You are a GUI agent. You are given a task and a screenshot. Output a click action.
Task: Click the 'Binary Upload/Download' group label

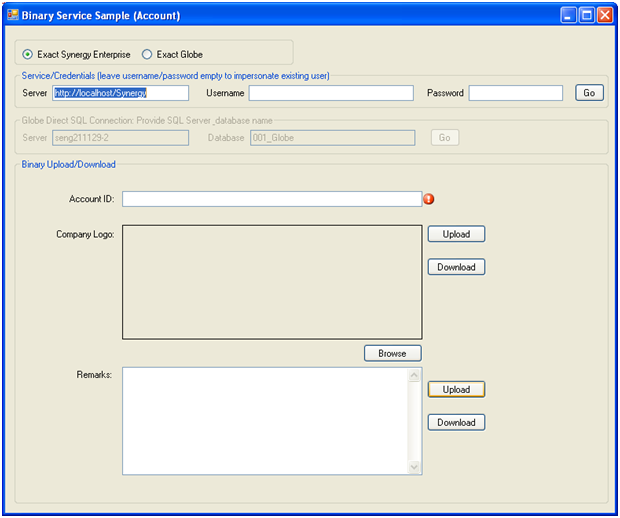click(68, 164)
